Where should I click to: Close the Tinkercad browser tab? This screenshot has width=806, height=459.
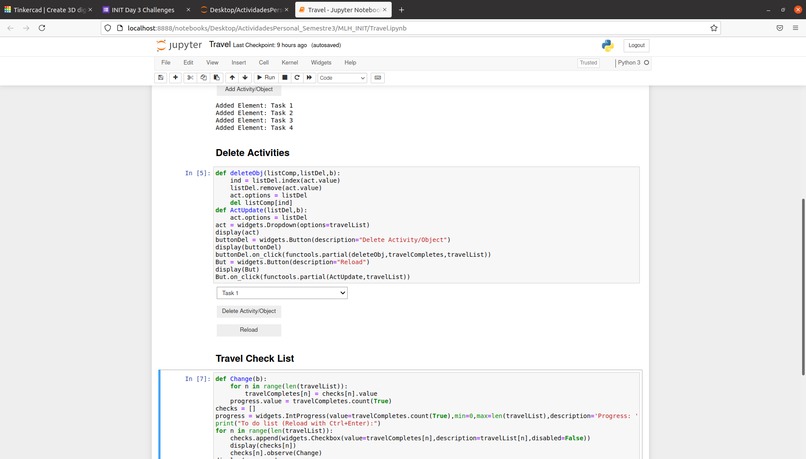click(90, 10)
